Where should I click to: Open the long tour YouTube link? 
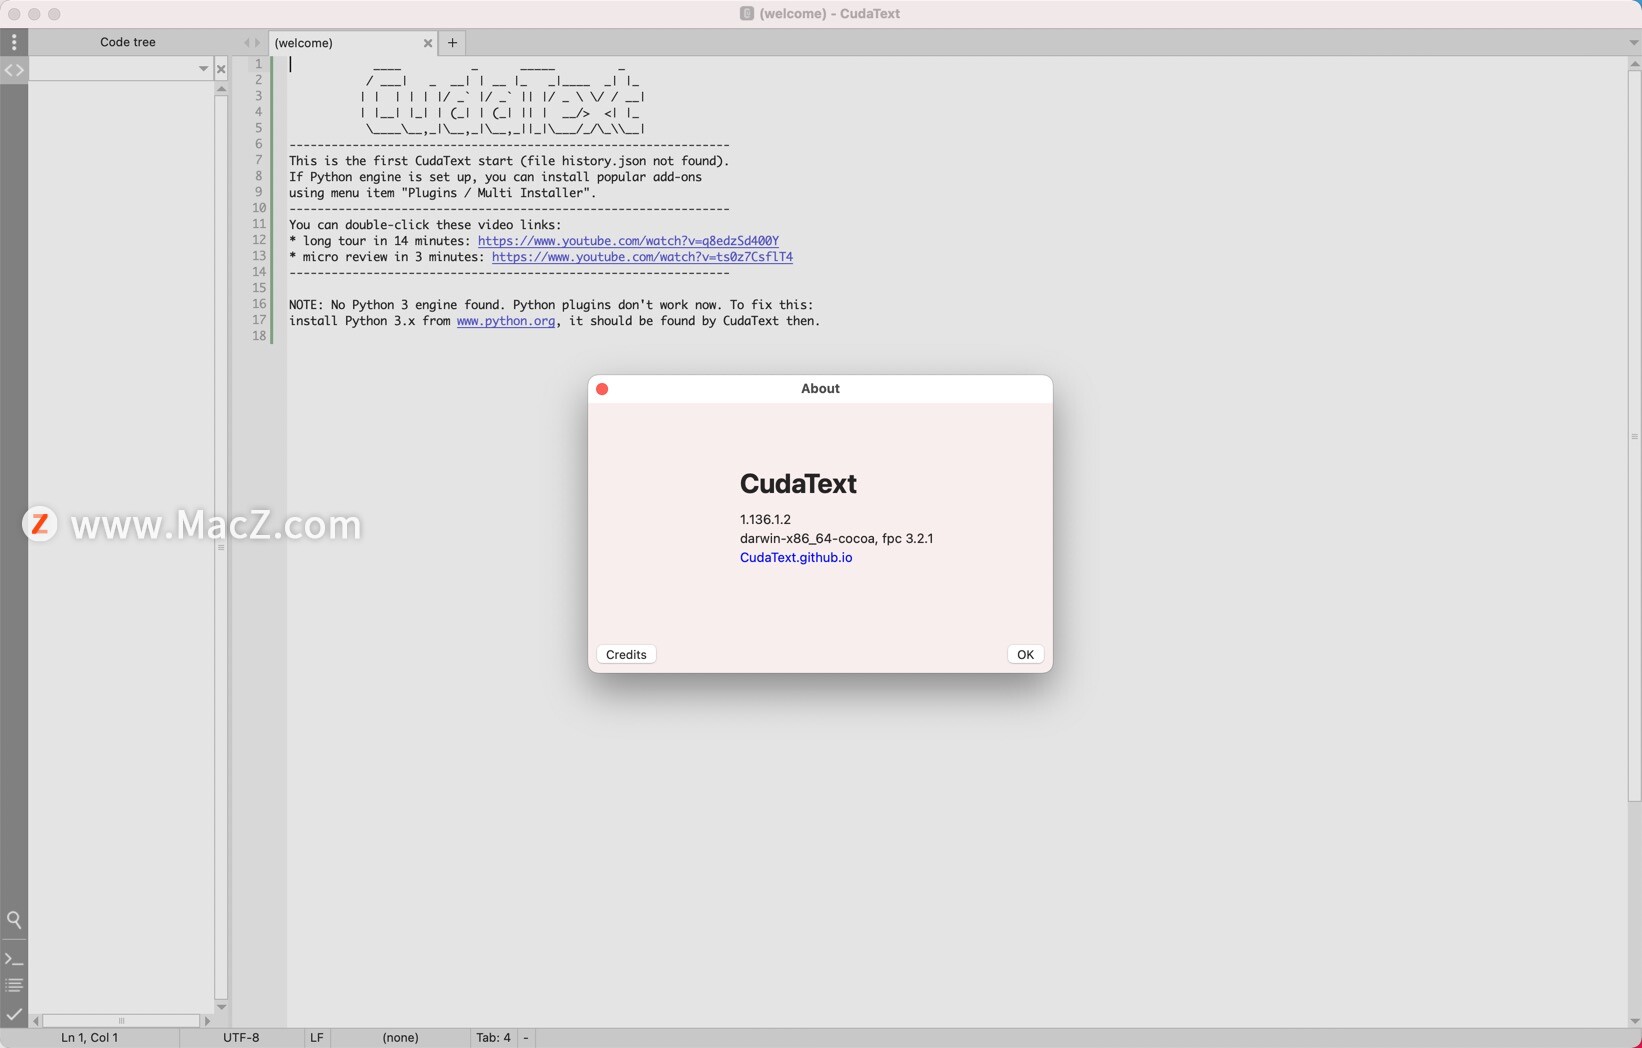628,241
